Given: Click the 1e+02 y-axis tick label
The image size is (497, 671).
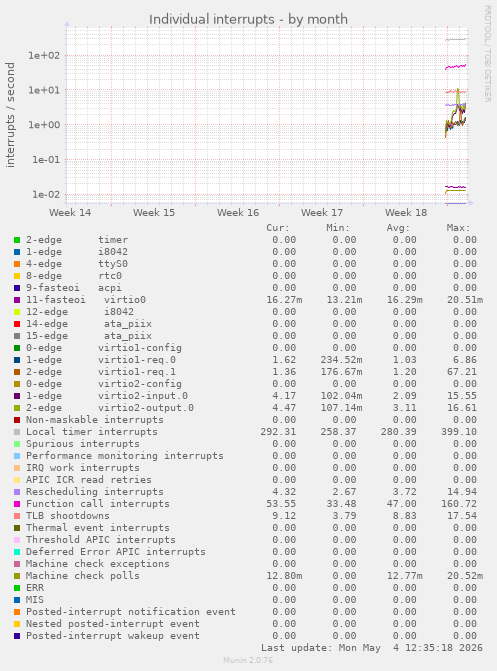Looking at the screenshot, I should click(44, 56).
